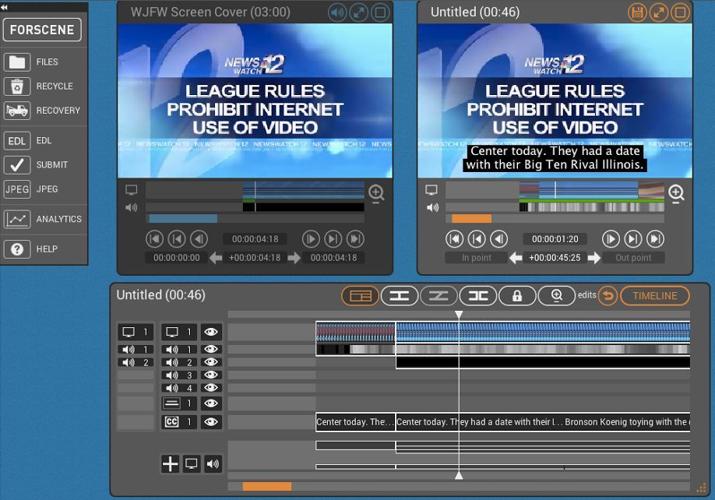Click the orange timeline scrollbar thumb
Image resolution: width=715 pixels, height=500 pixels.
(267, 487)
